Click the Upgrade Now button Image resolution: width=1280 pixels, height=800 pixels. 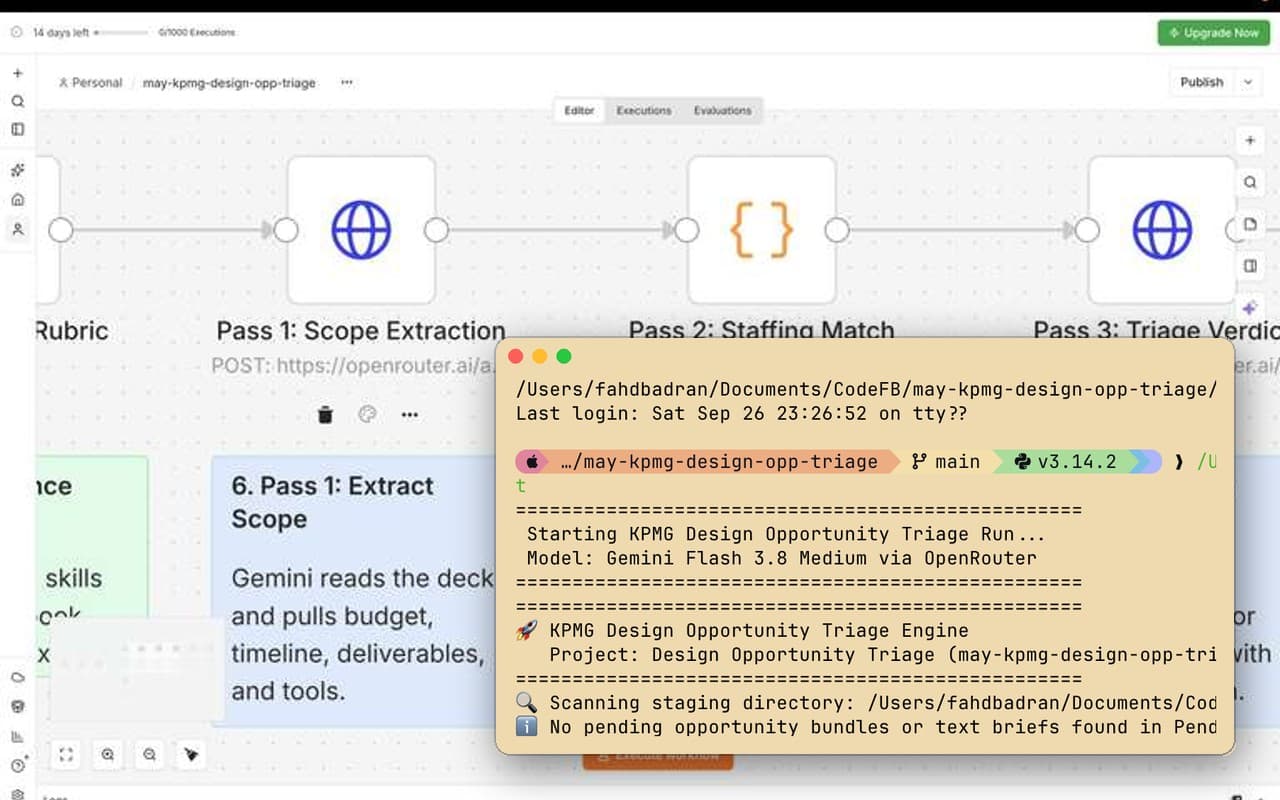tap(1214, 33)
